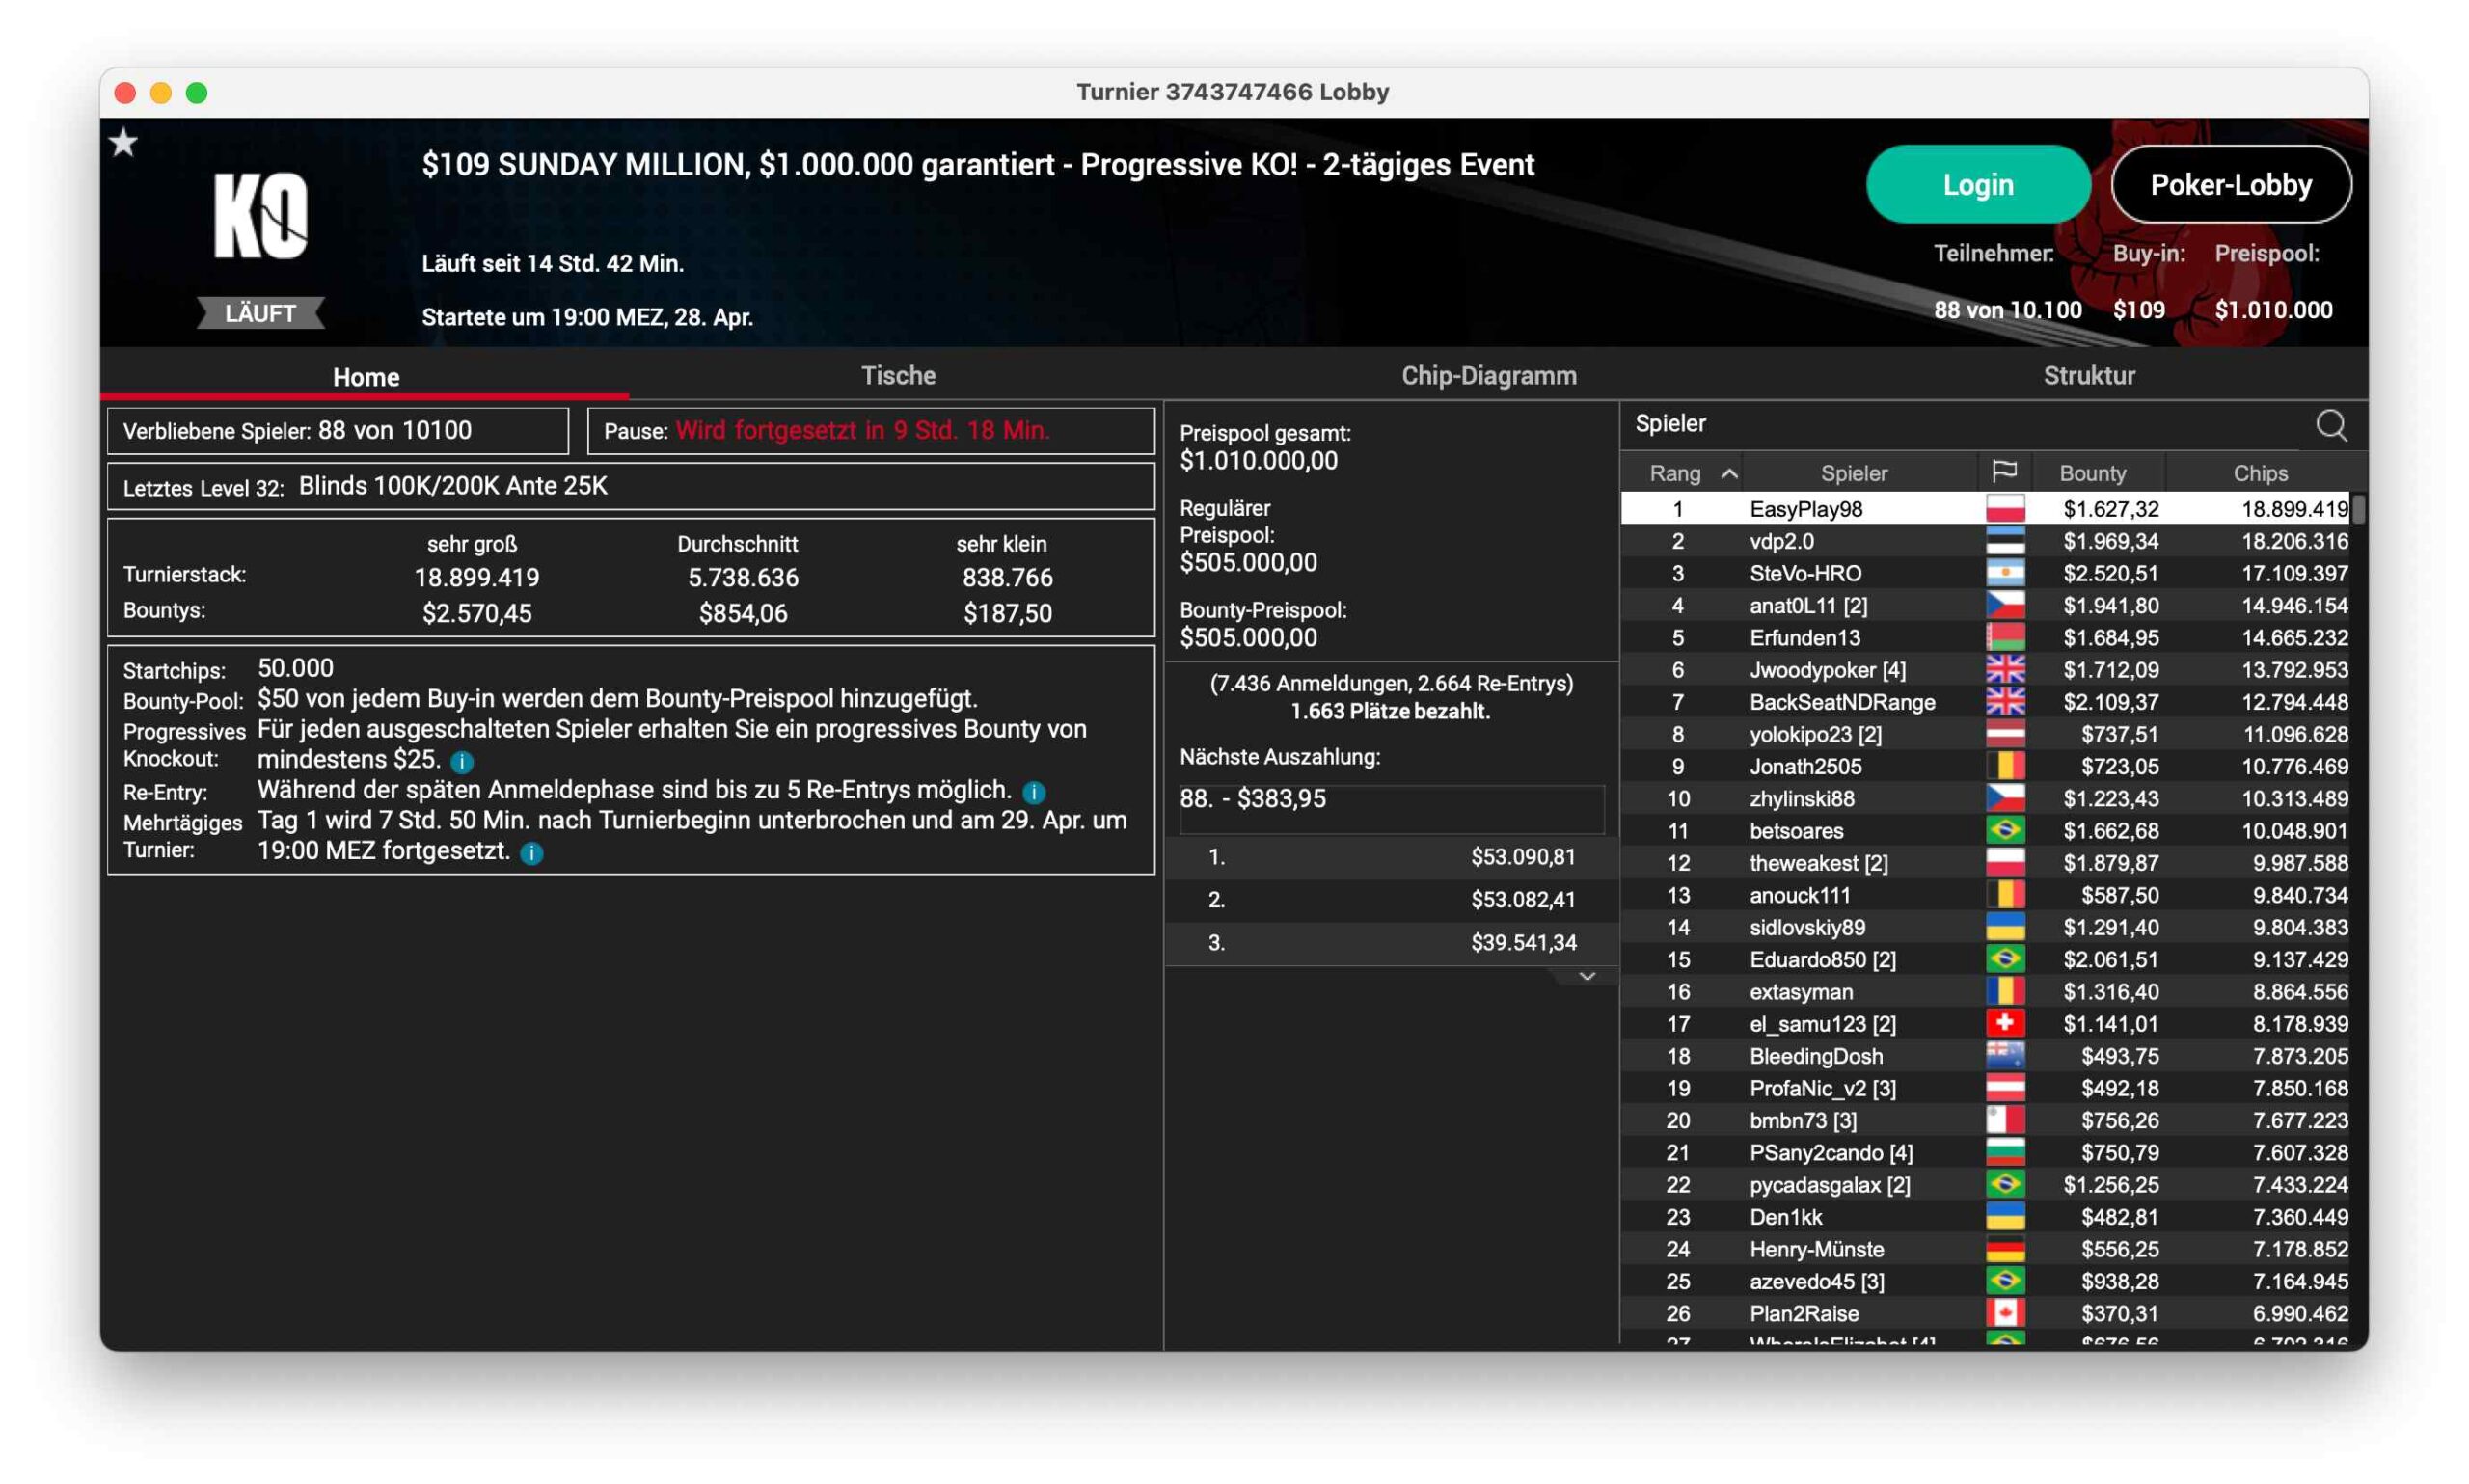The width and height of the screenshot is (2469, 1484).
Task: Click info icon next to Re-Entry description
Action: (1034, 792)
